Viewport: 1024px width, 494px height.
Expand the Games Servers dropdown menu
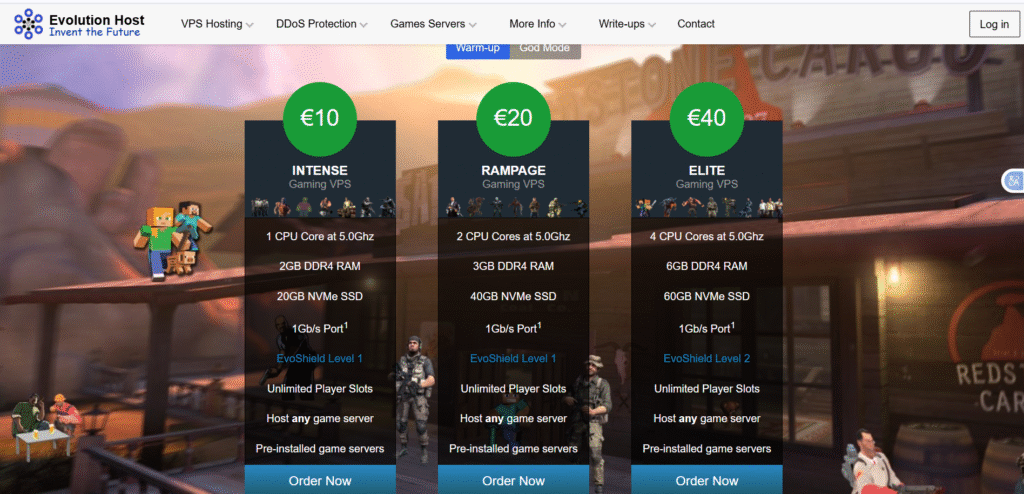(433, 24)
